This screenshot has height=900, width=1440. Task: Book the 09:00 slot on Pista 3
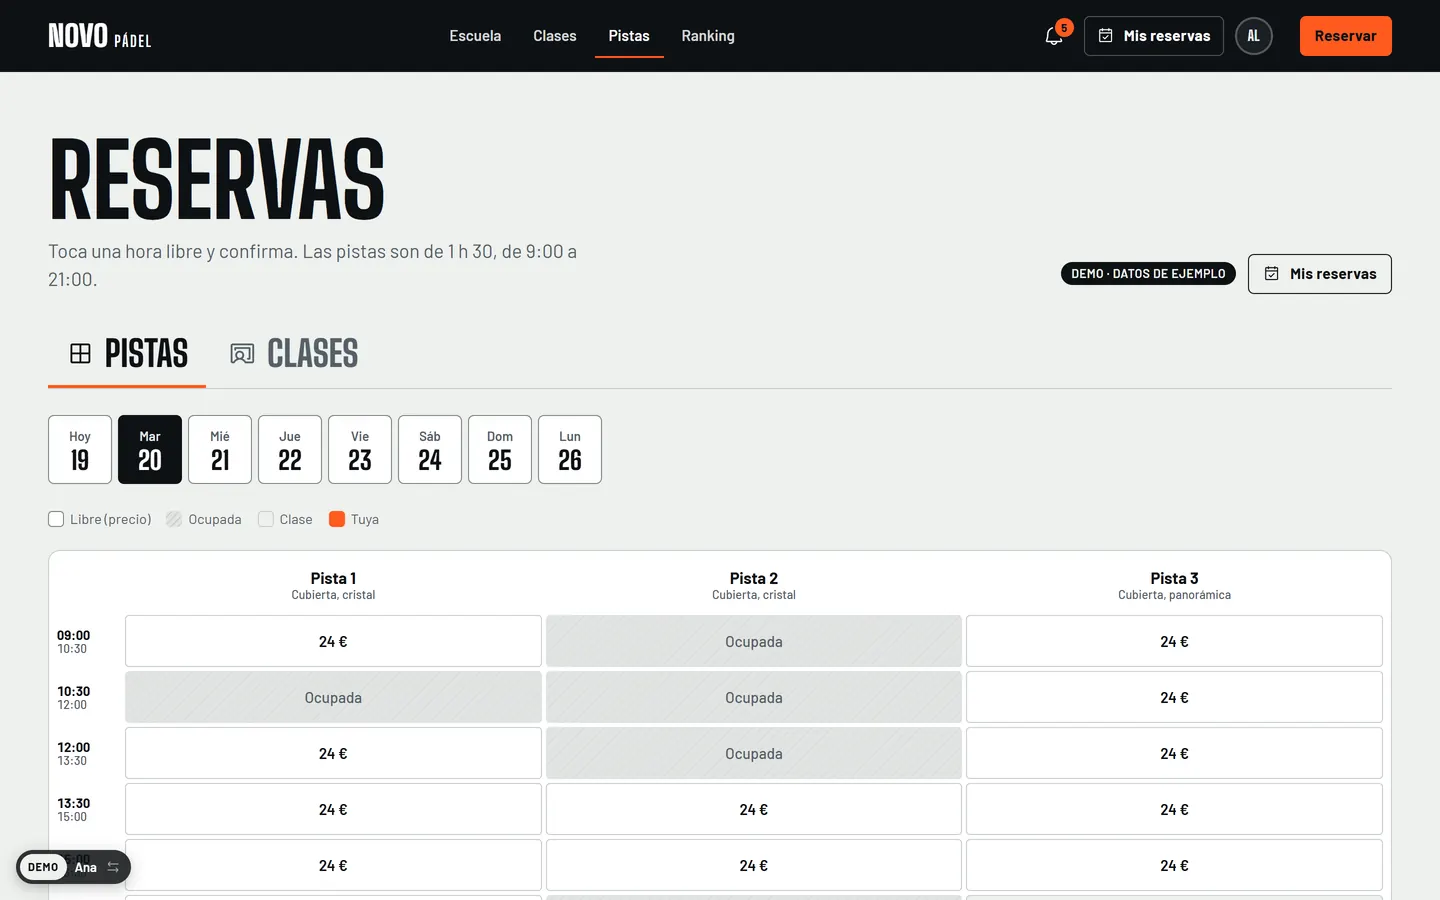point(1174,641)
